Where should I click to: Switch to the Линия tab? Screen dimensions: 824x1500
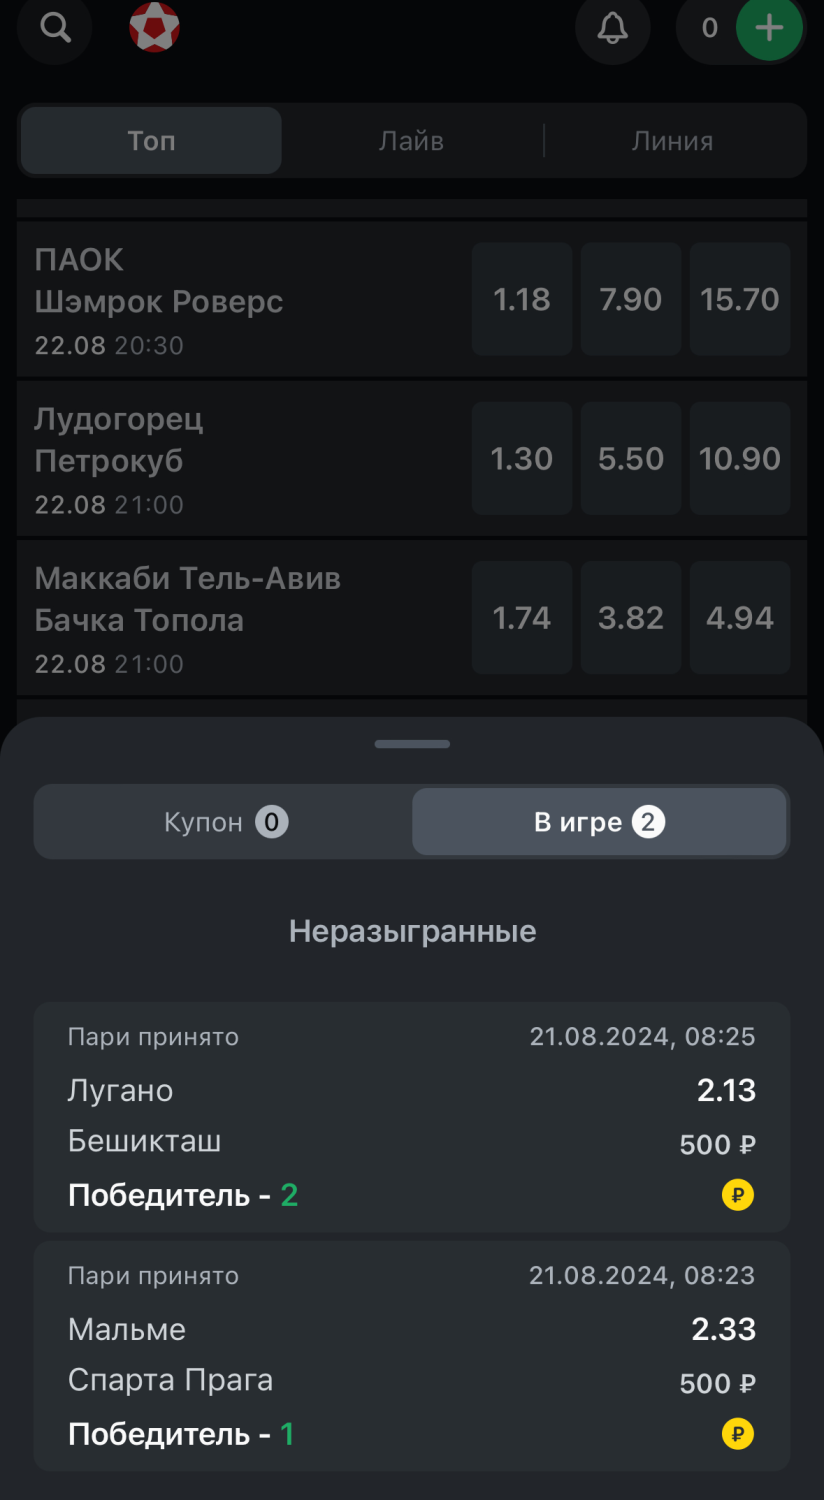(x=672, y=141)
